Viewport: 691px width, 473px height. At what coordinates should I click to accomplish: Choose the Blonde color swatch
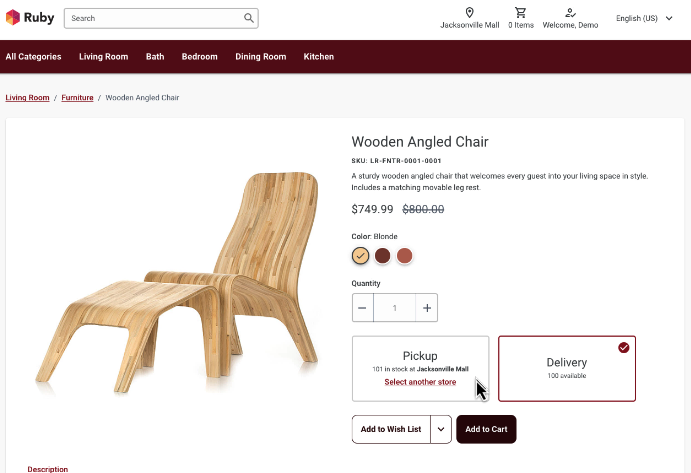point(361,256)
